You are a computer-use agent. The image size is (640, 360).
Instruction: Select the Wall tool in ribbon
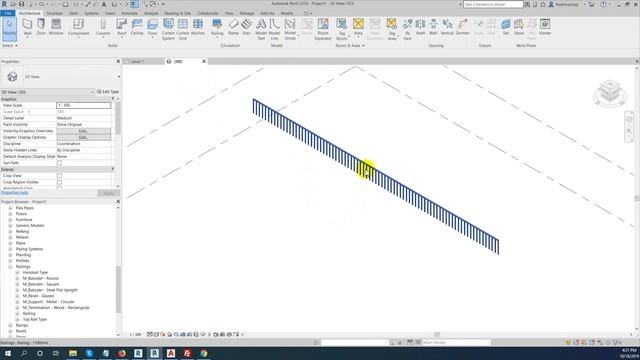[x=27, y=27]
